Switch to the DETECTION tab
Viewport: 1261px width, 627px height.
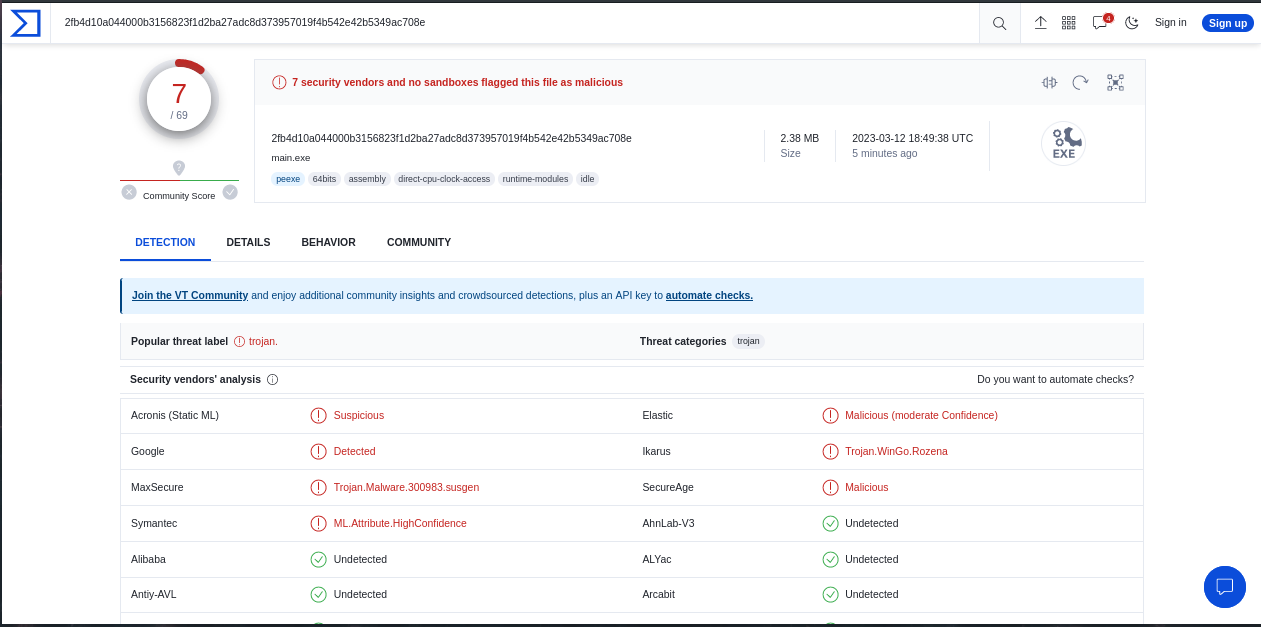point(165,242)
